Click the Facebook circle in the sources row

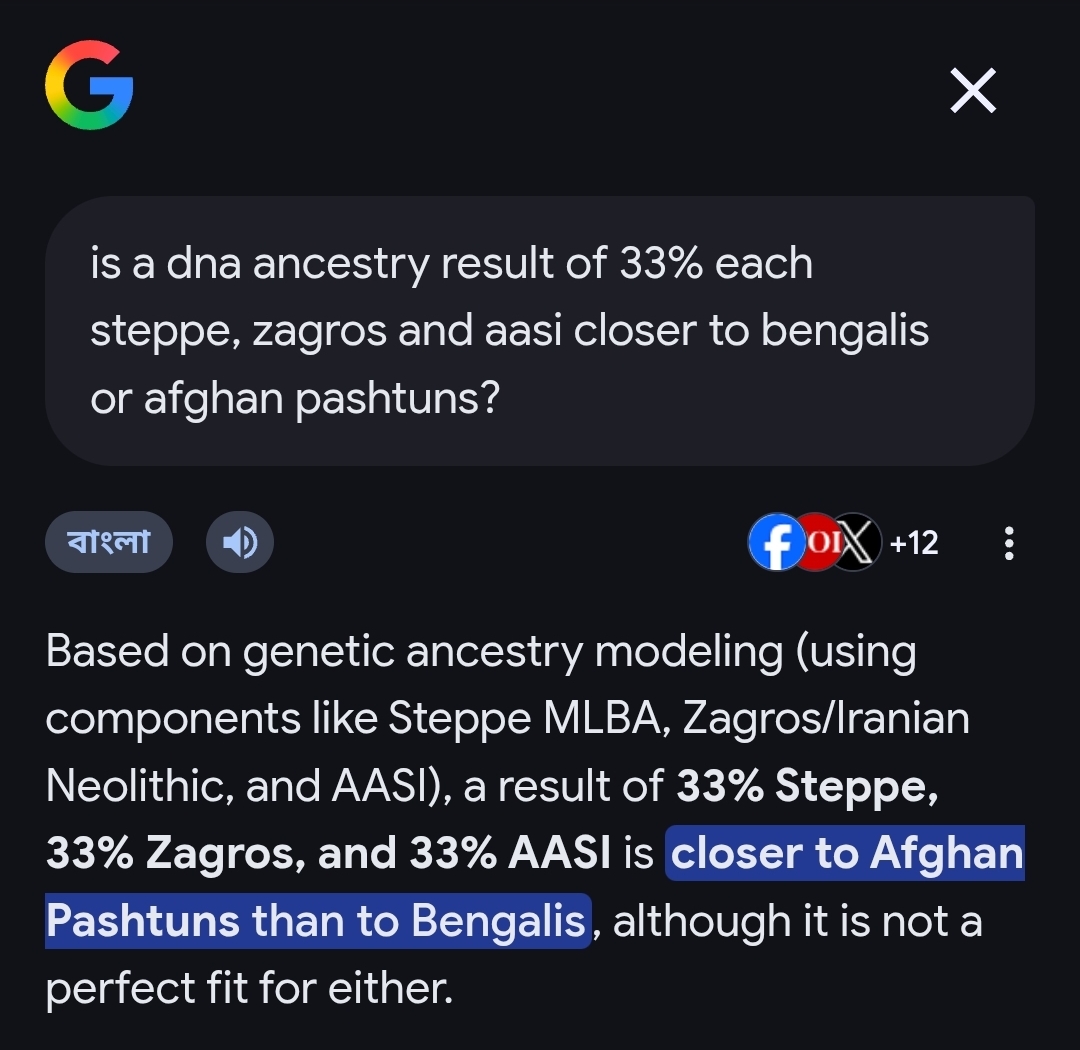(x=777, y=542)
